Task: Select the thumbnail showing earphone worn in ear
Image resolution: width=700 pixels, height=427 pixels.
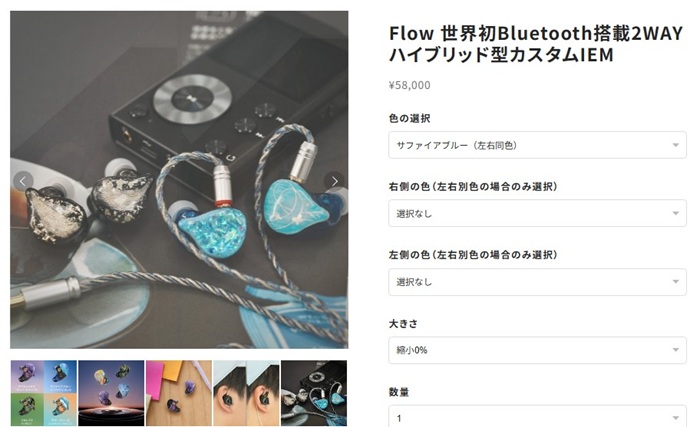Action: pos(246,393)
